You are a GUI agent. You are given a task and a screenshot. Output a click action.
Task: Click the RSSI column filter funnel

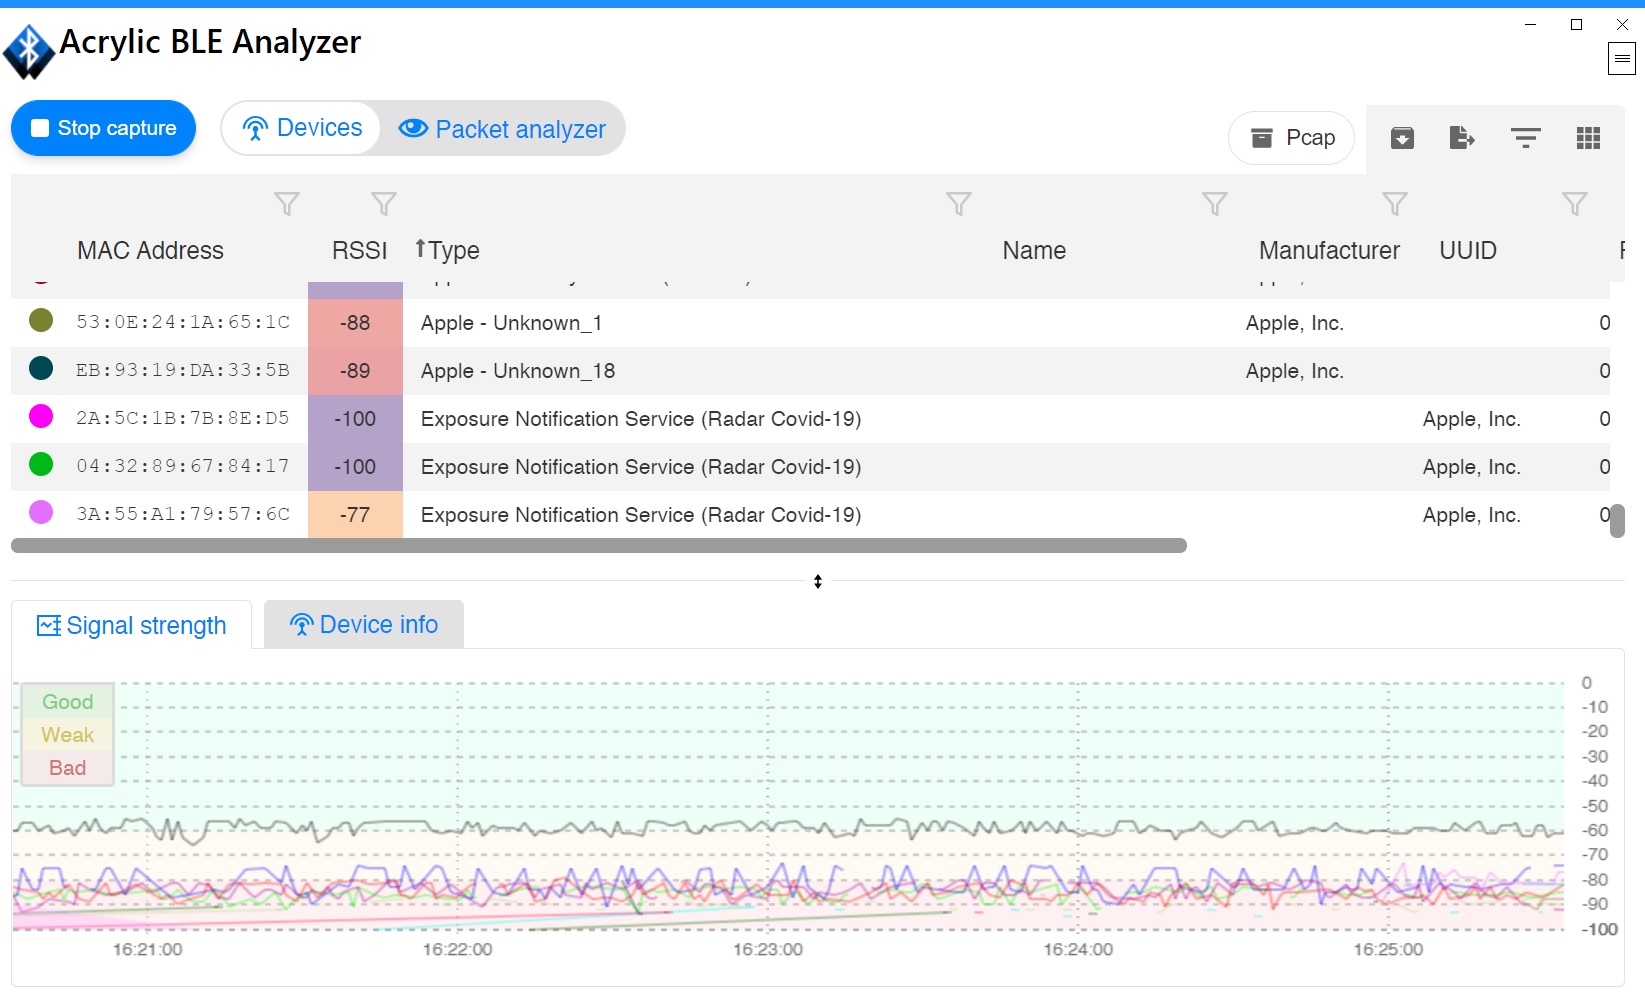click(x=384, y=204)
